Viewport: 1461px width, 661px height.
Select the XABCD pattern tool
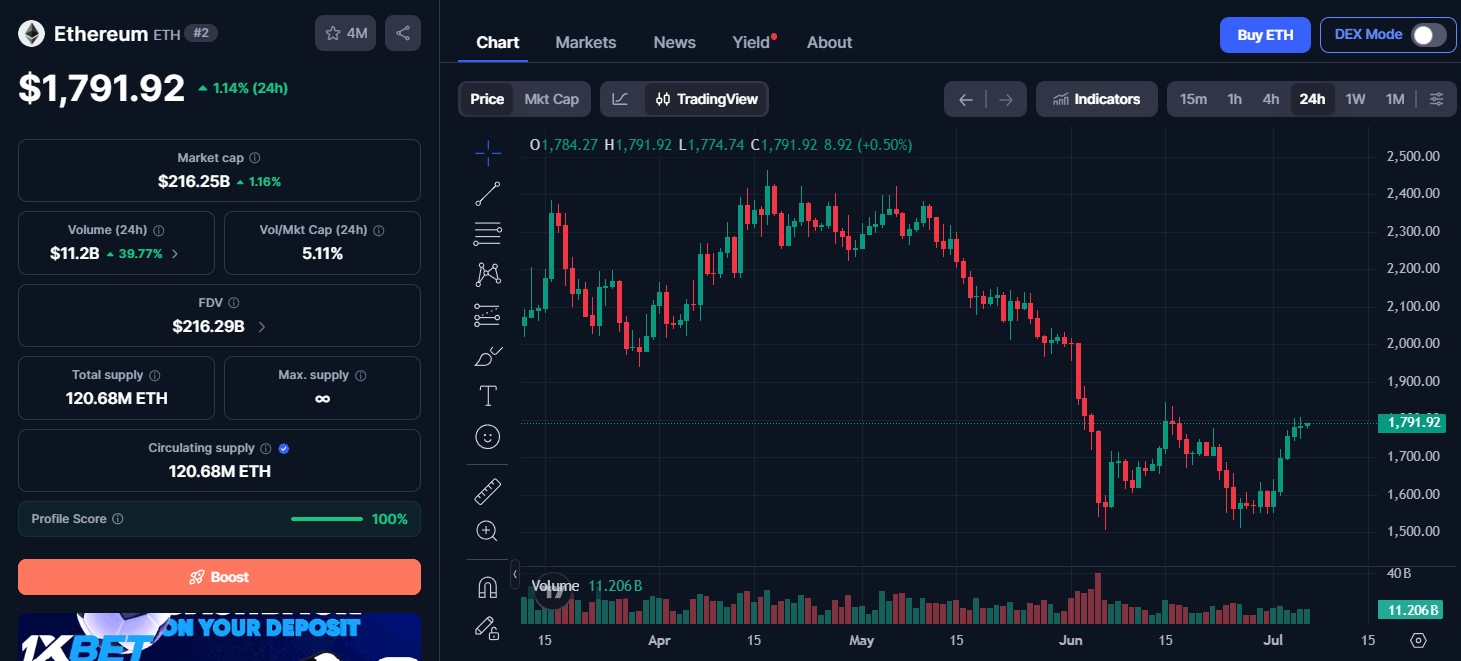488,274
